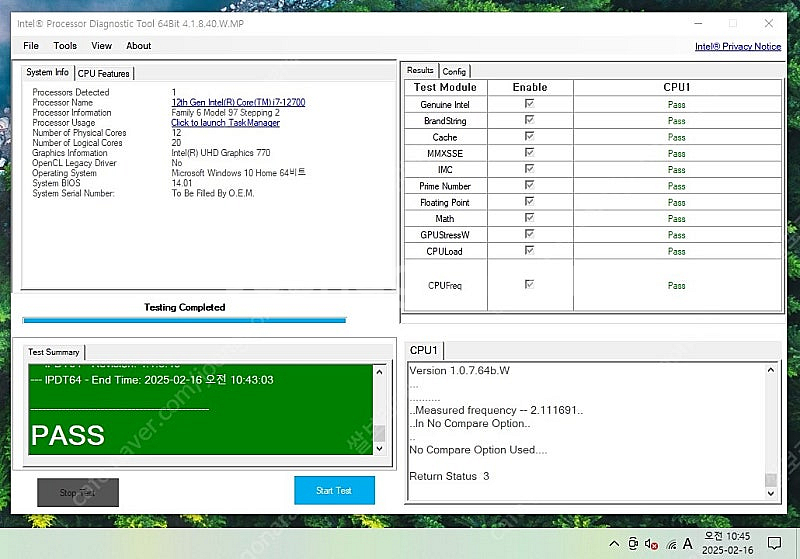Image resolution: width=800 pixels, height=559 pixels.
Task: Toggle the Prime Number enable checkbox
Action: (x=530, y=185)
